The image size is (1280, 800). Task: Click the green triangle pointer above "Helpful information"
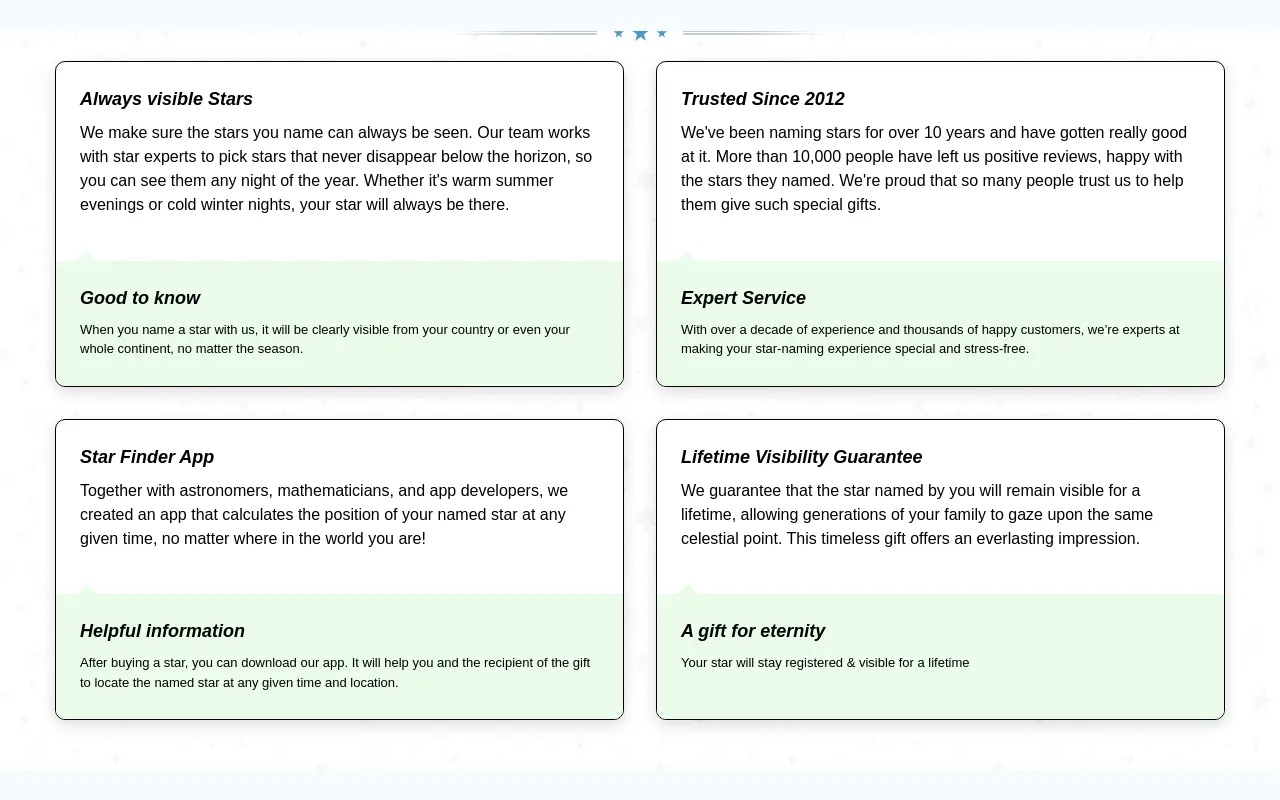tap(86, 590)
